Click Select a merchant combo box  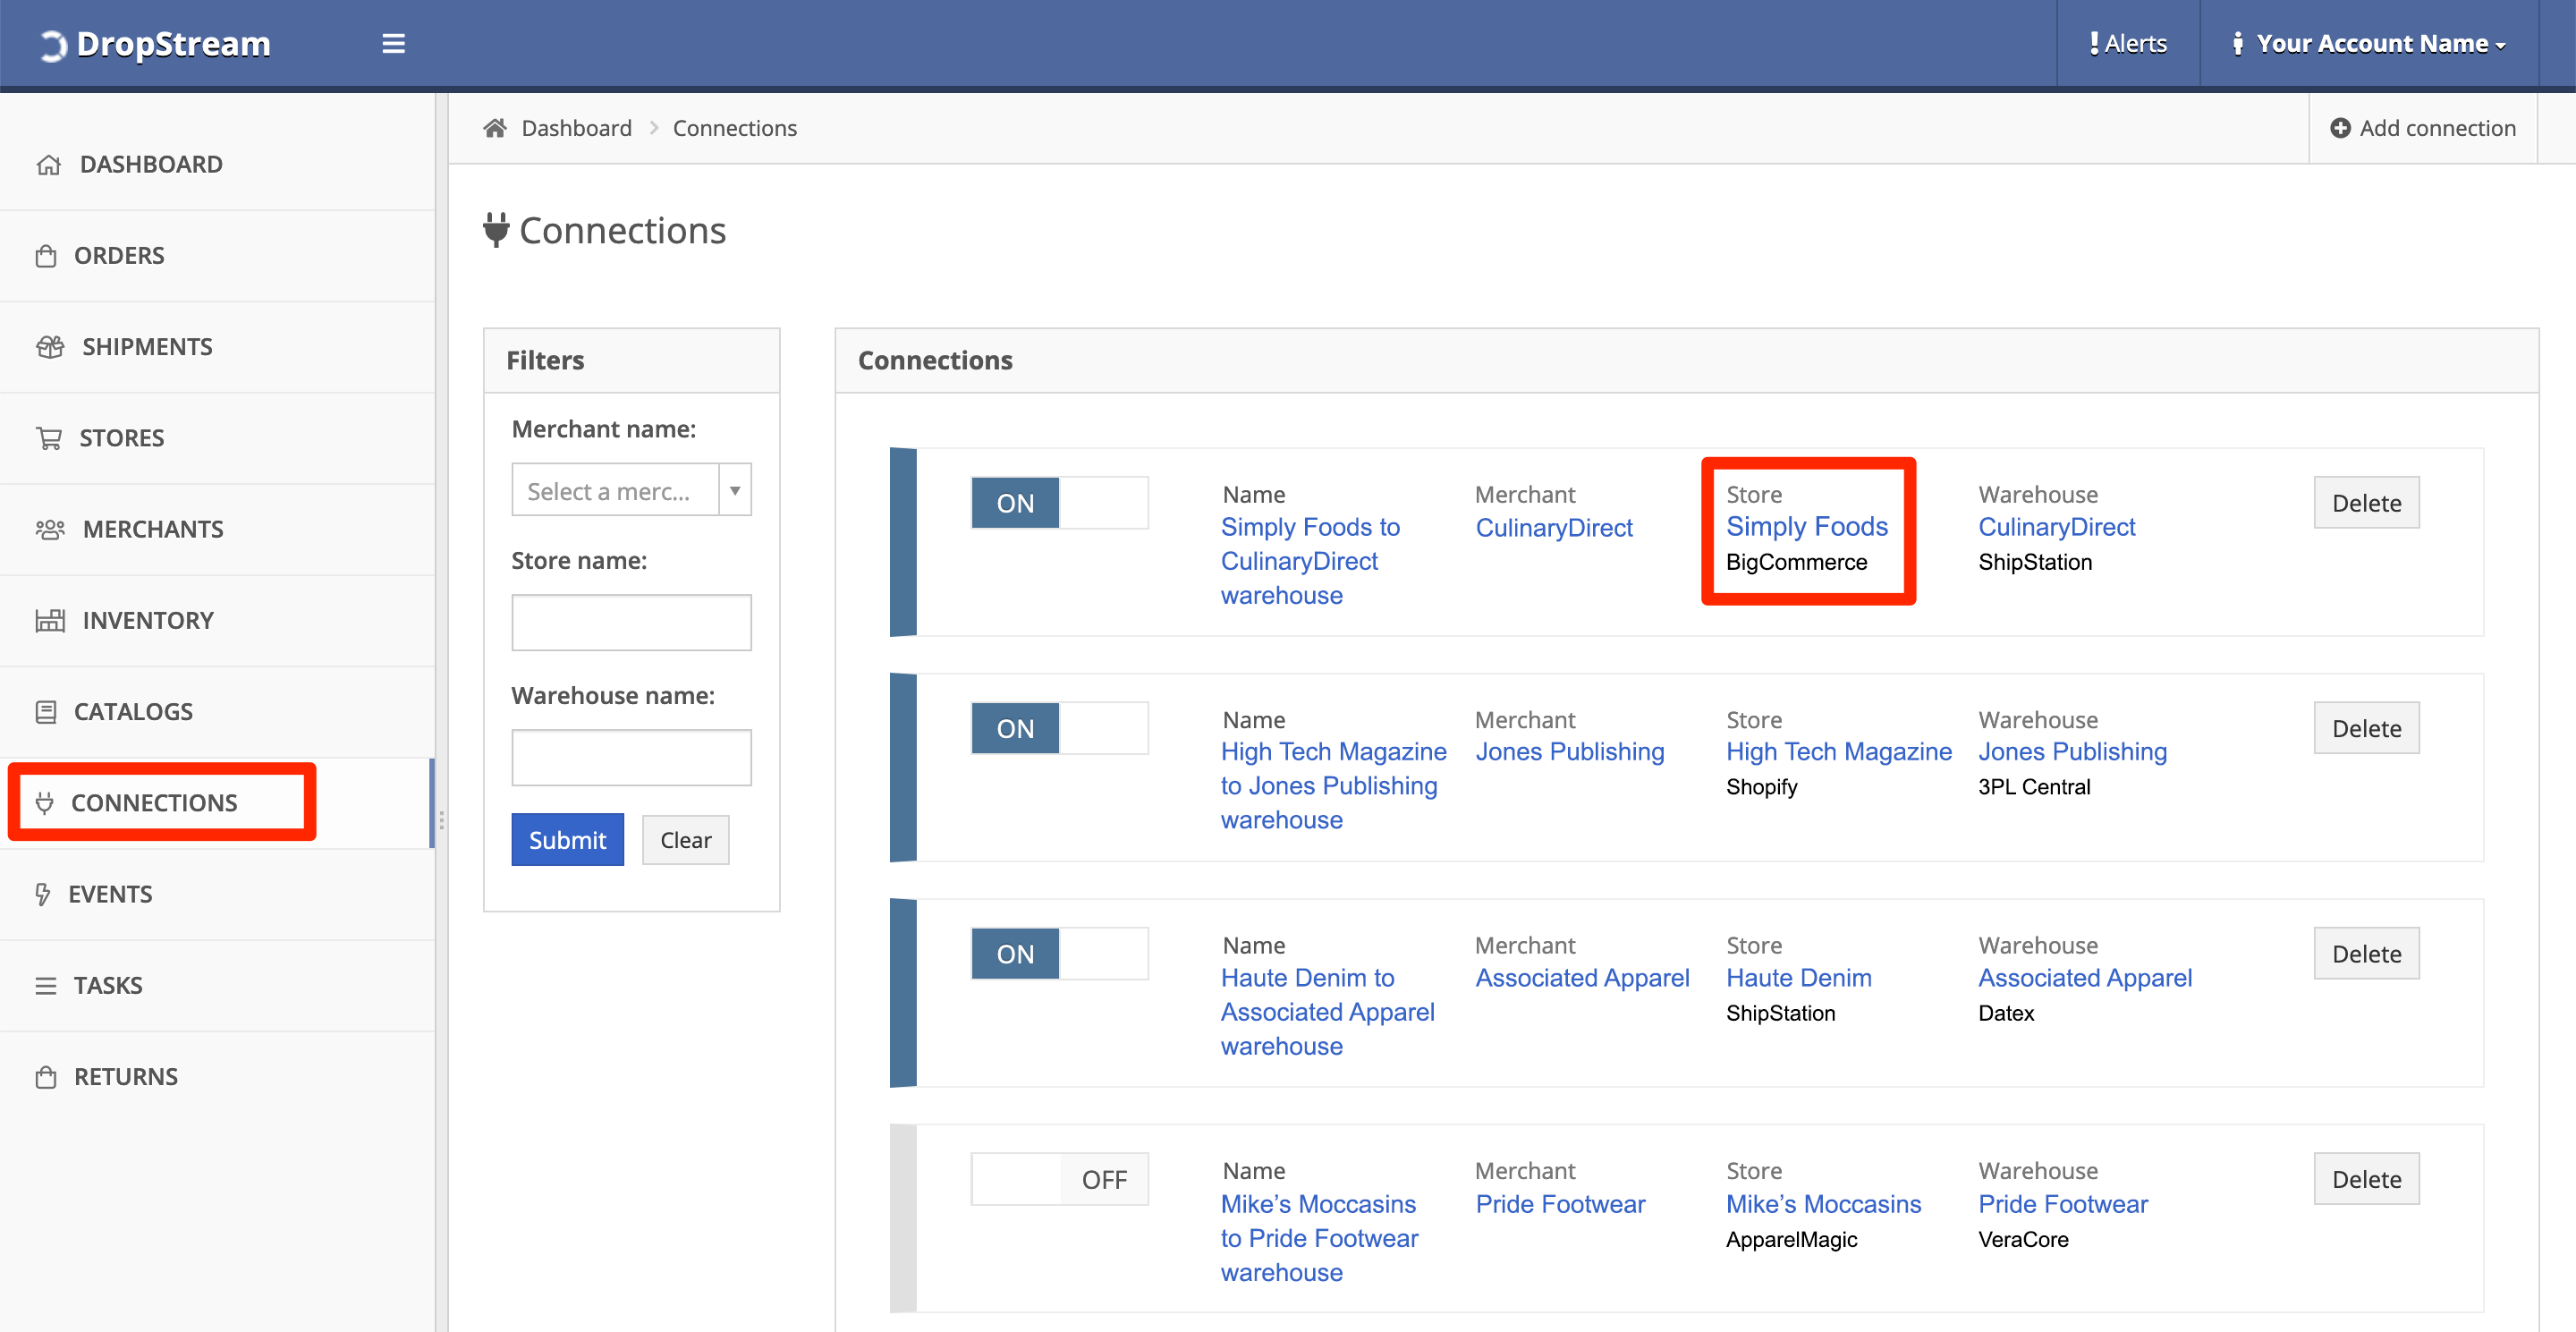click(x=614, y=490)
